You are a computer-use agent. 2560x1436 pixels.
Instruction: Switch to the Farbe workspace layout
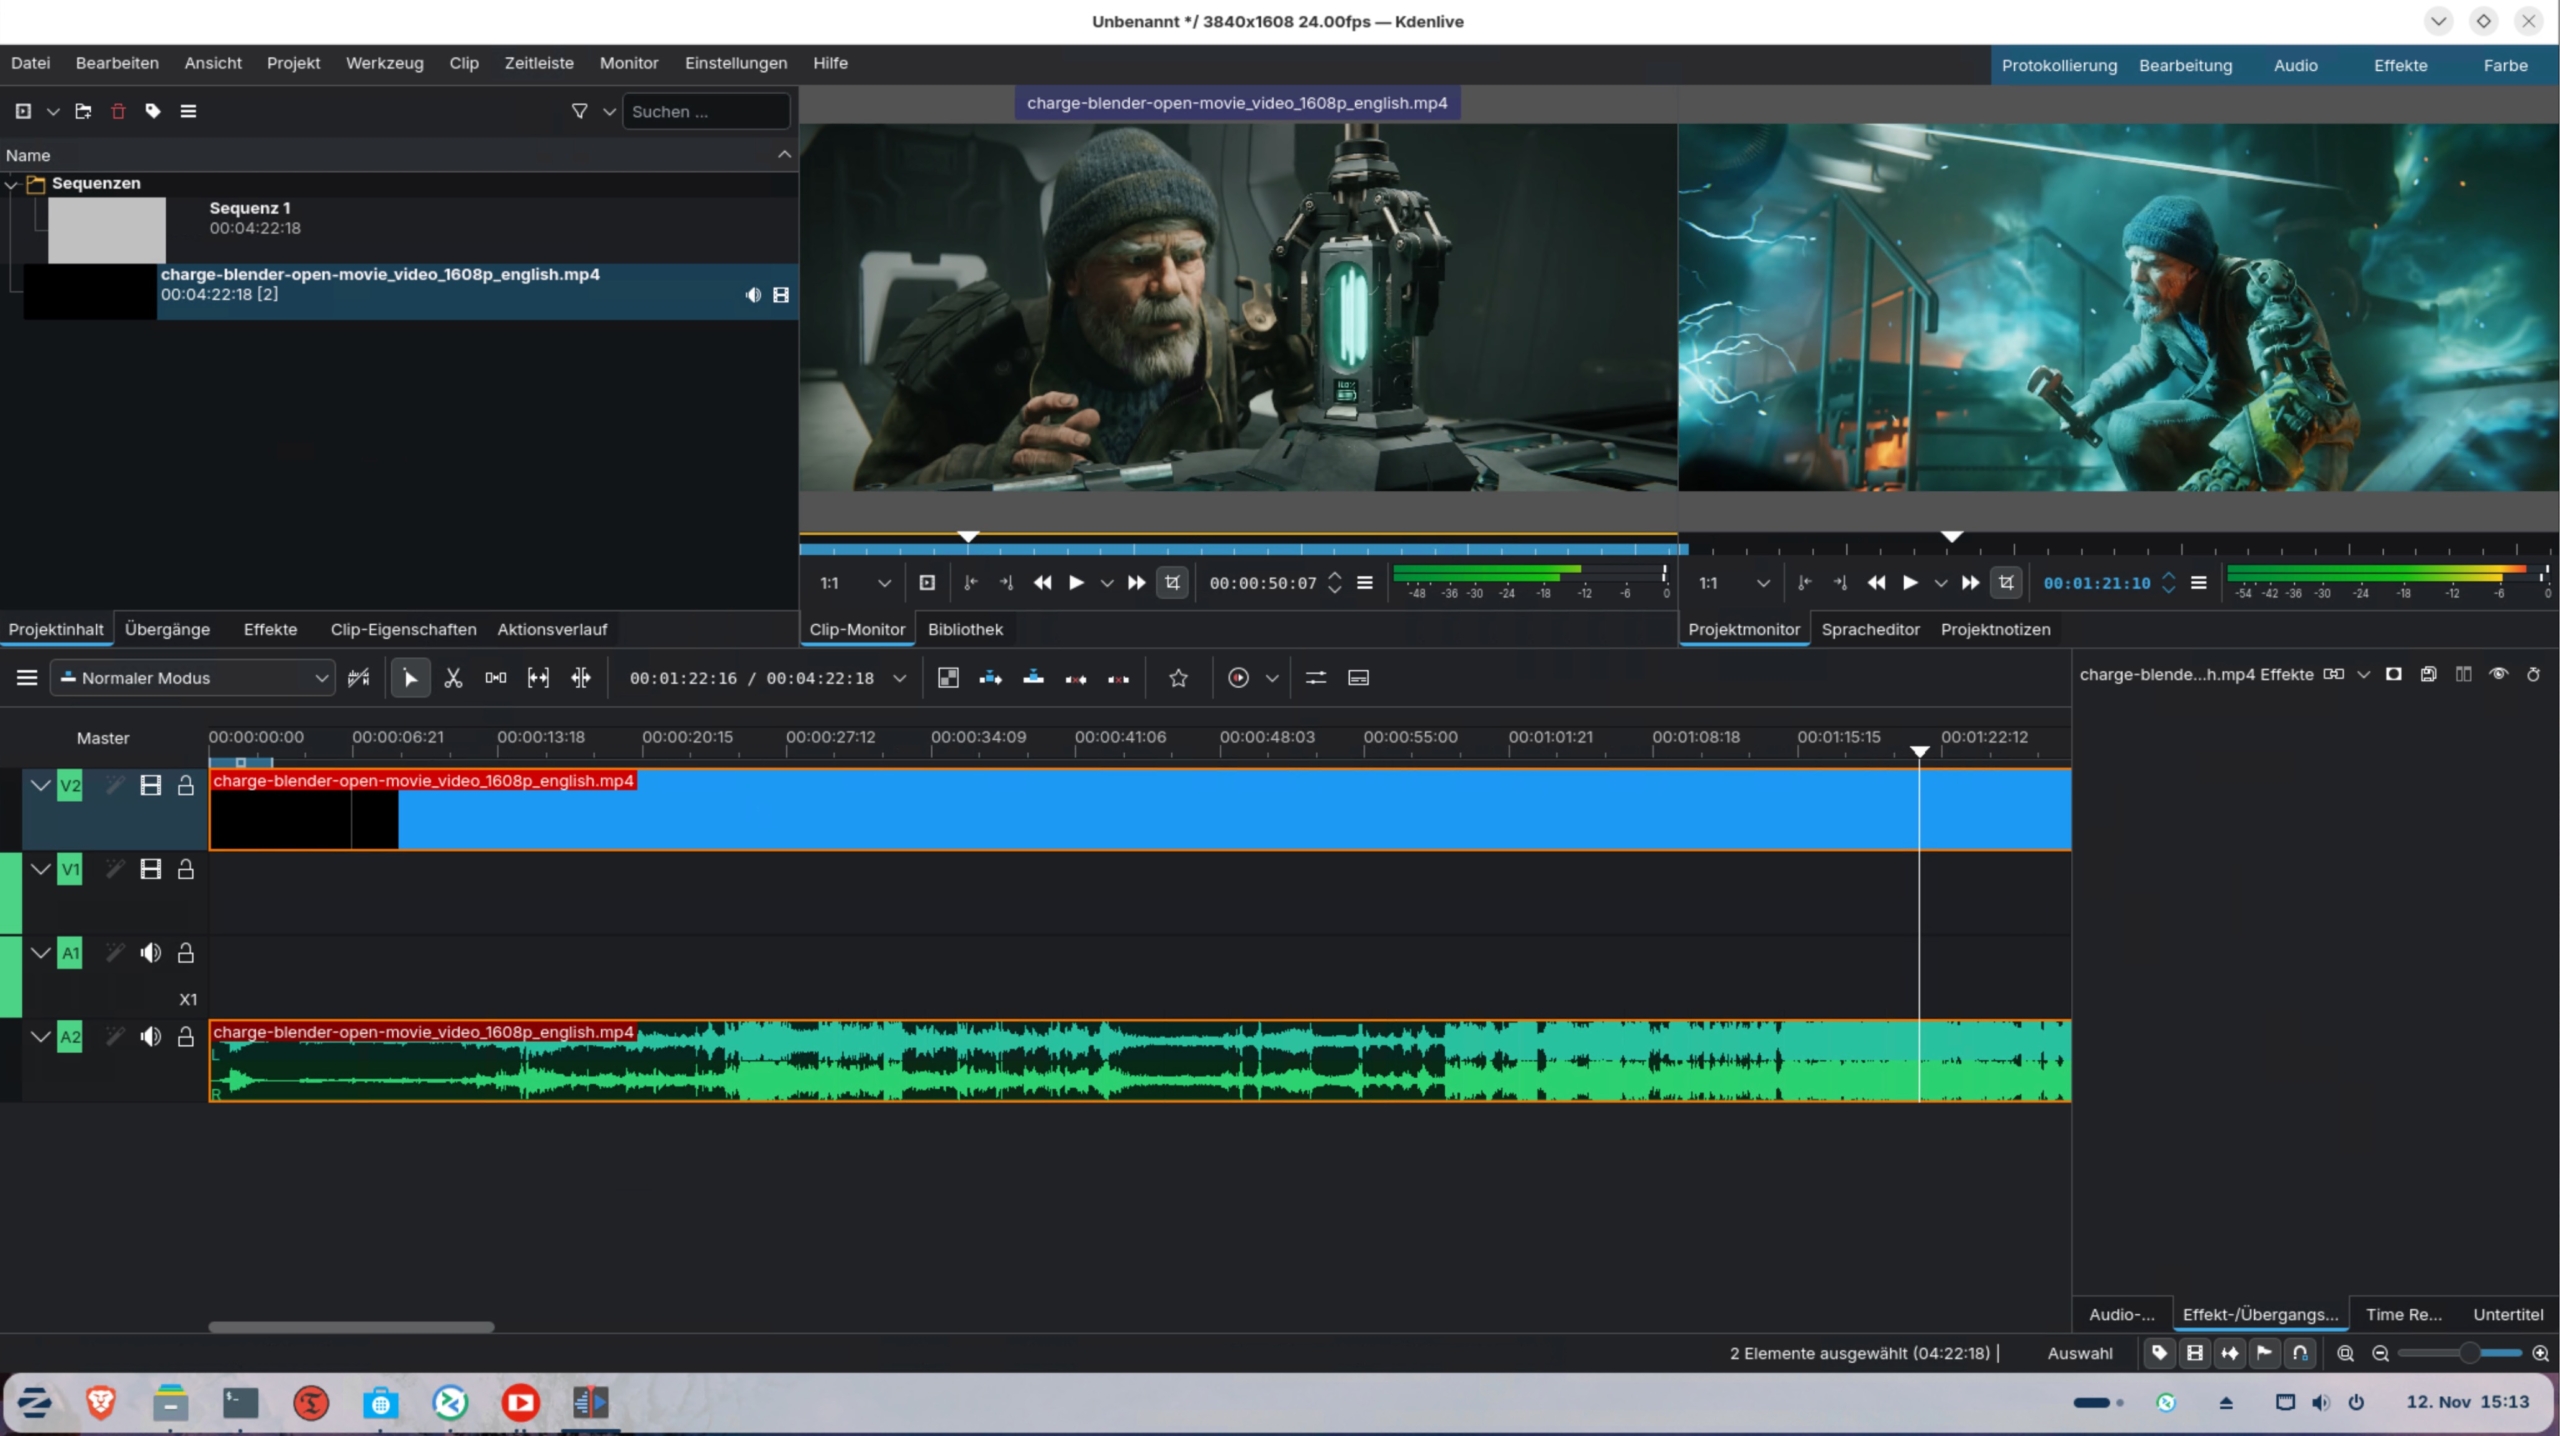click(2504, 65)
